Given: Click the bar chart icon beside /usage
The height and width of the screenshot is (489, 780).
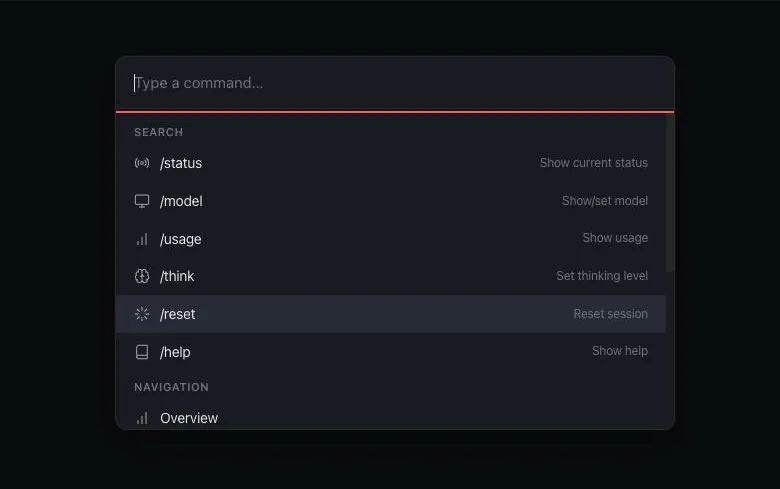Looking at the screenshot, I should [x=142, y=239].
